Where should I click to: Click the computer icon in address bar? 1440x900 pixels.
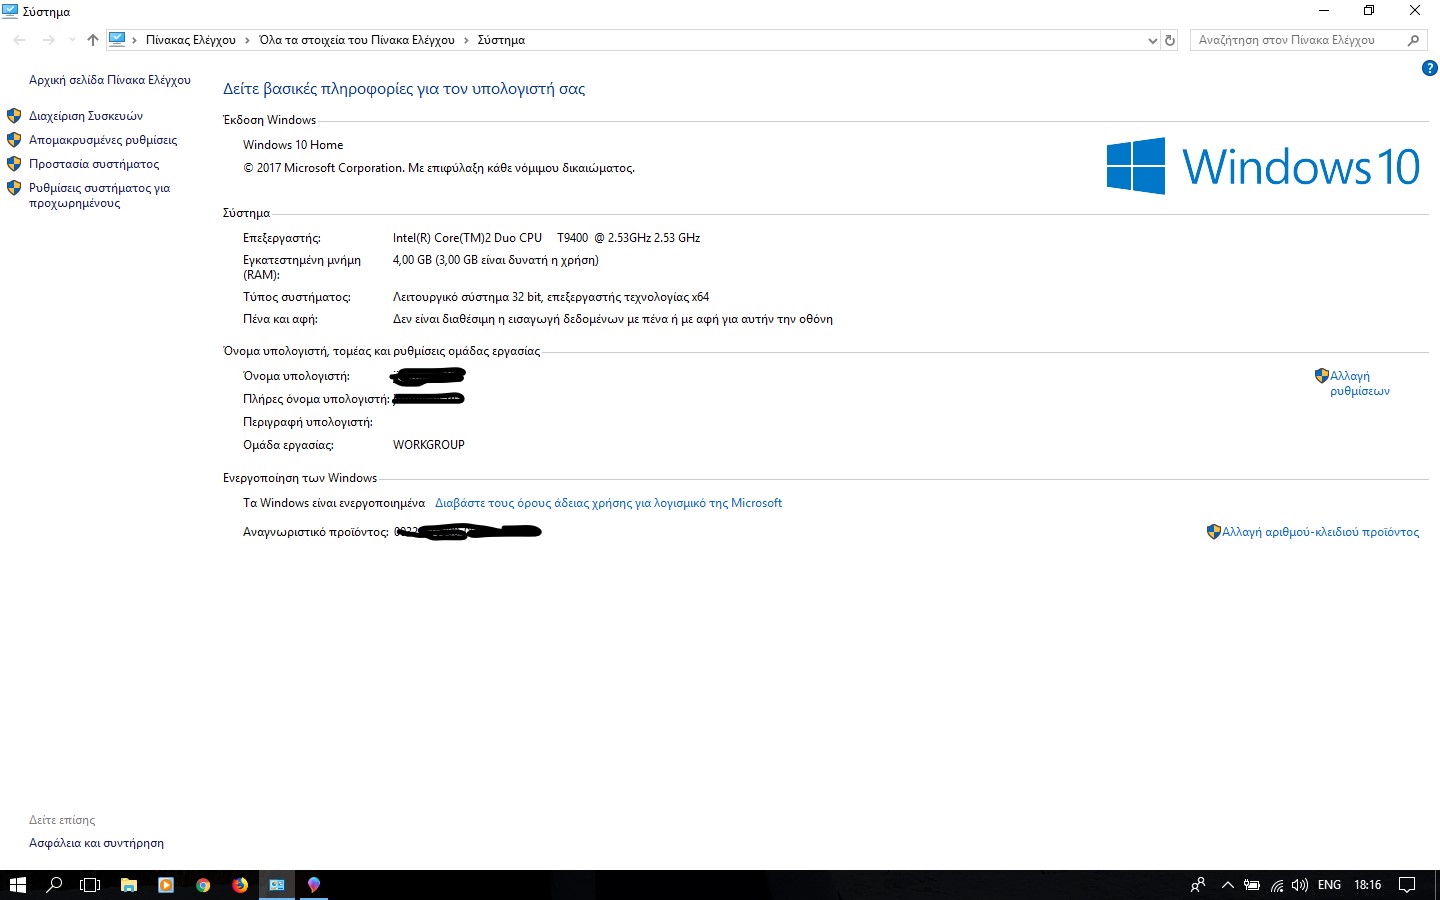point(117,40)
